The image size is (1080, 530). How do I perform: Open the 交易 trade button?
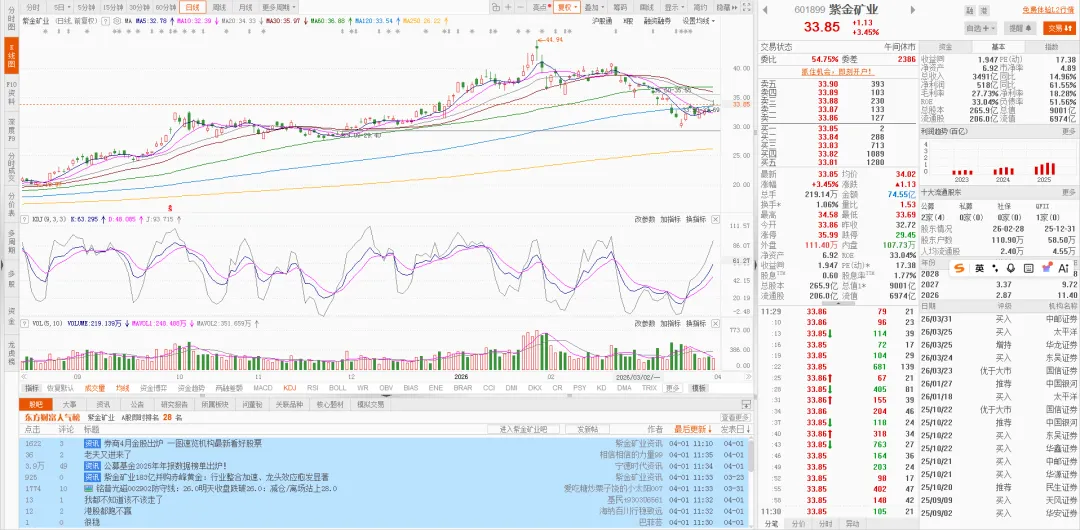tap(1059, 28)
